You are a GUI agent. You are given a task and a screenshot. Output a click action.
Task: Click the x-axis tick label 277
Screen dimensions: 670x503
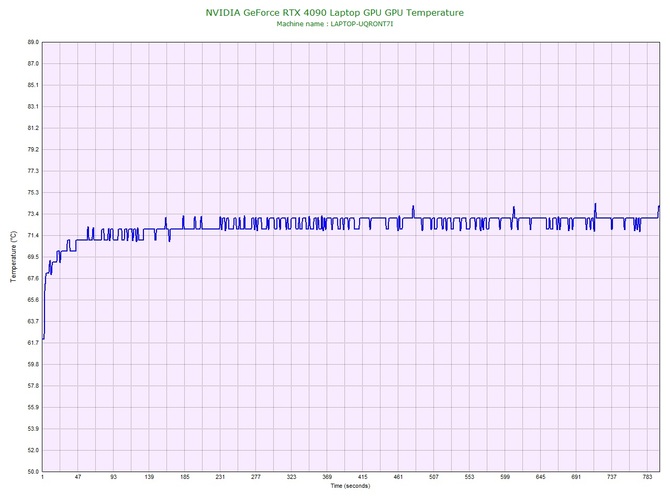[x=256, y=477]
